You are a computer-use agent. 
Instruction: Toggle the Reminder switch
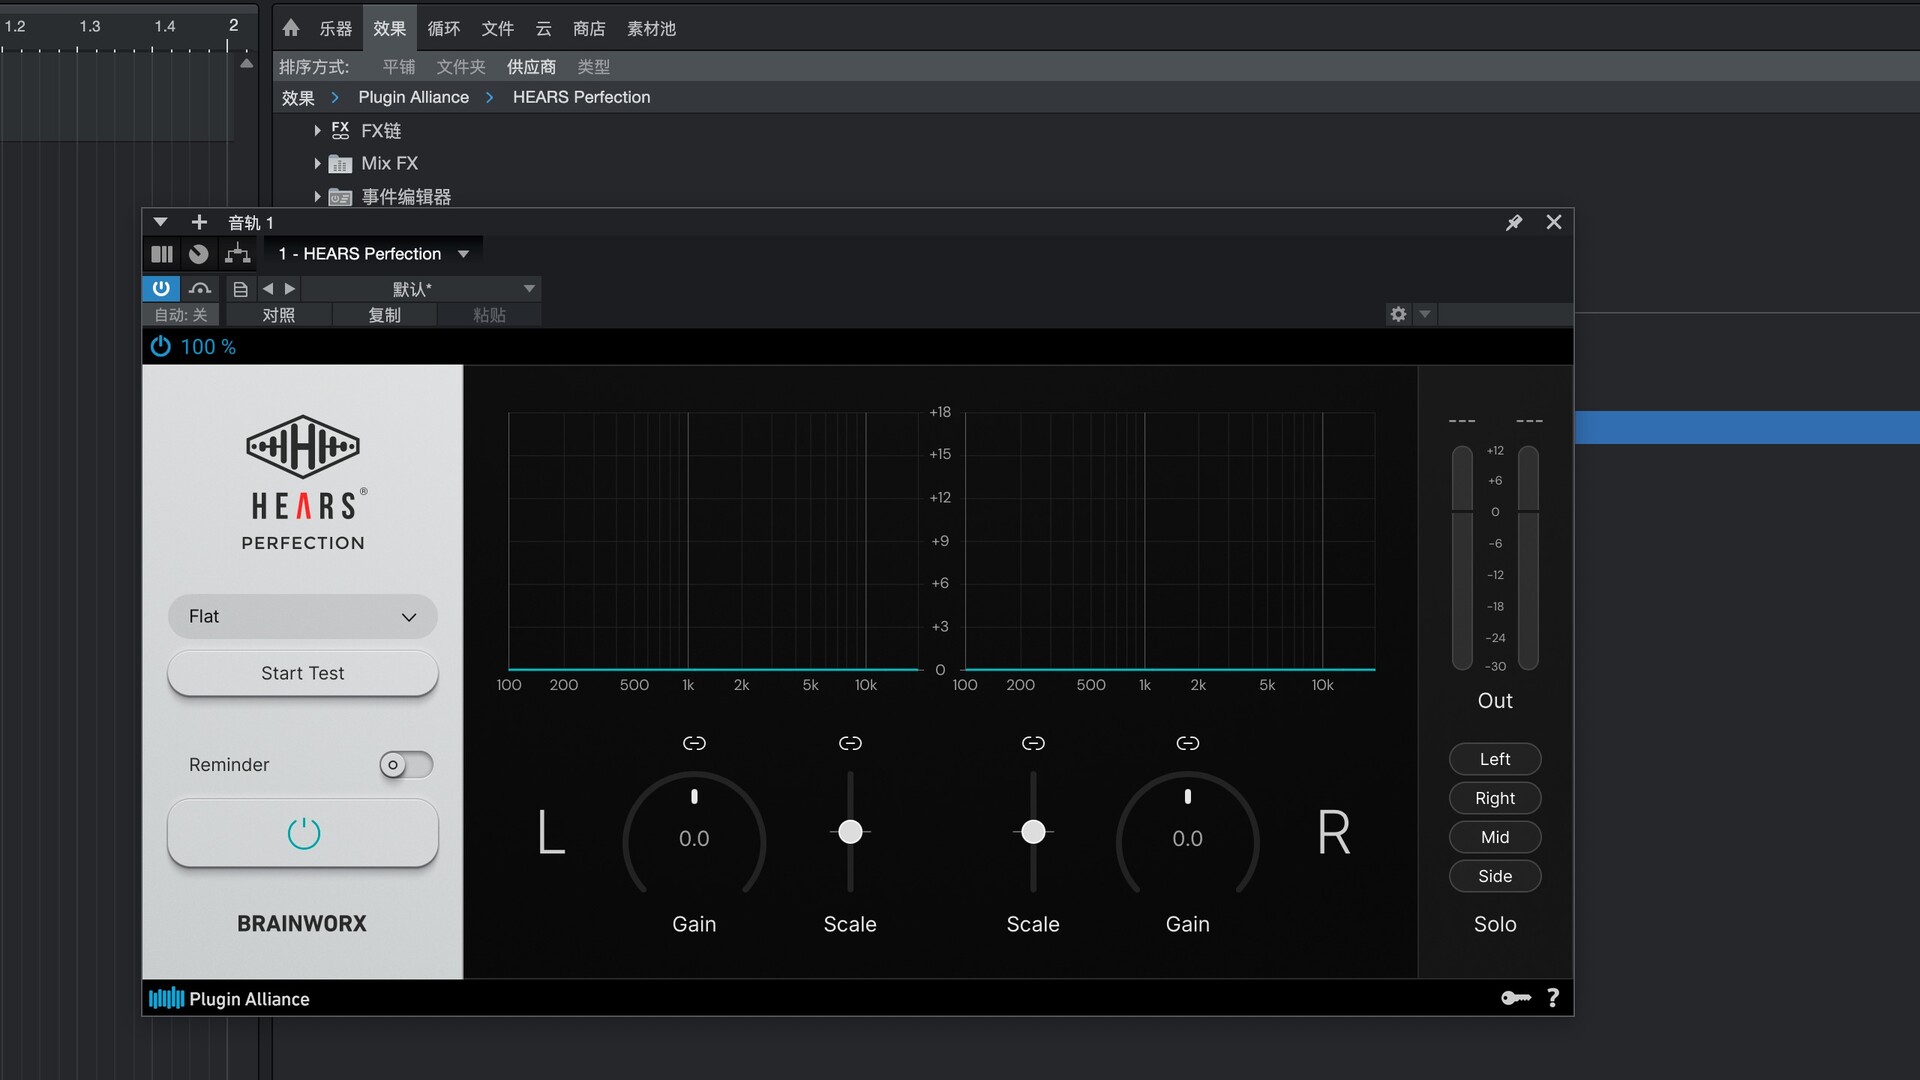406,765
